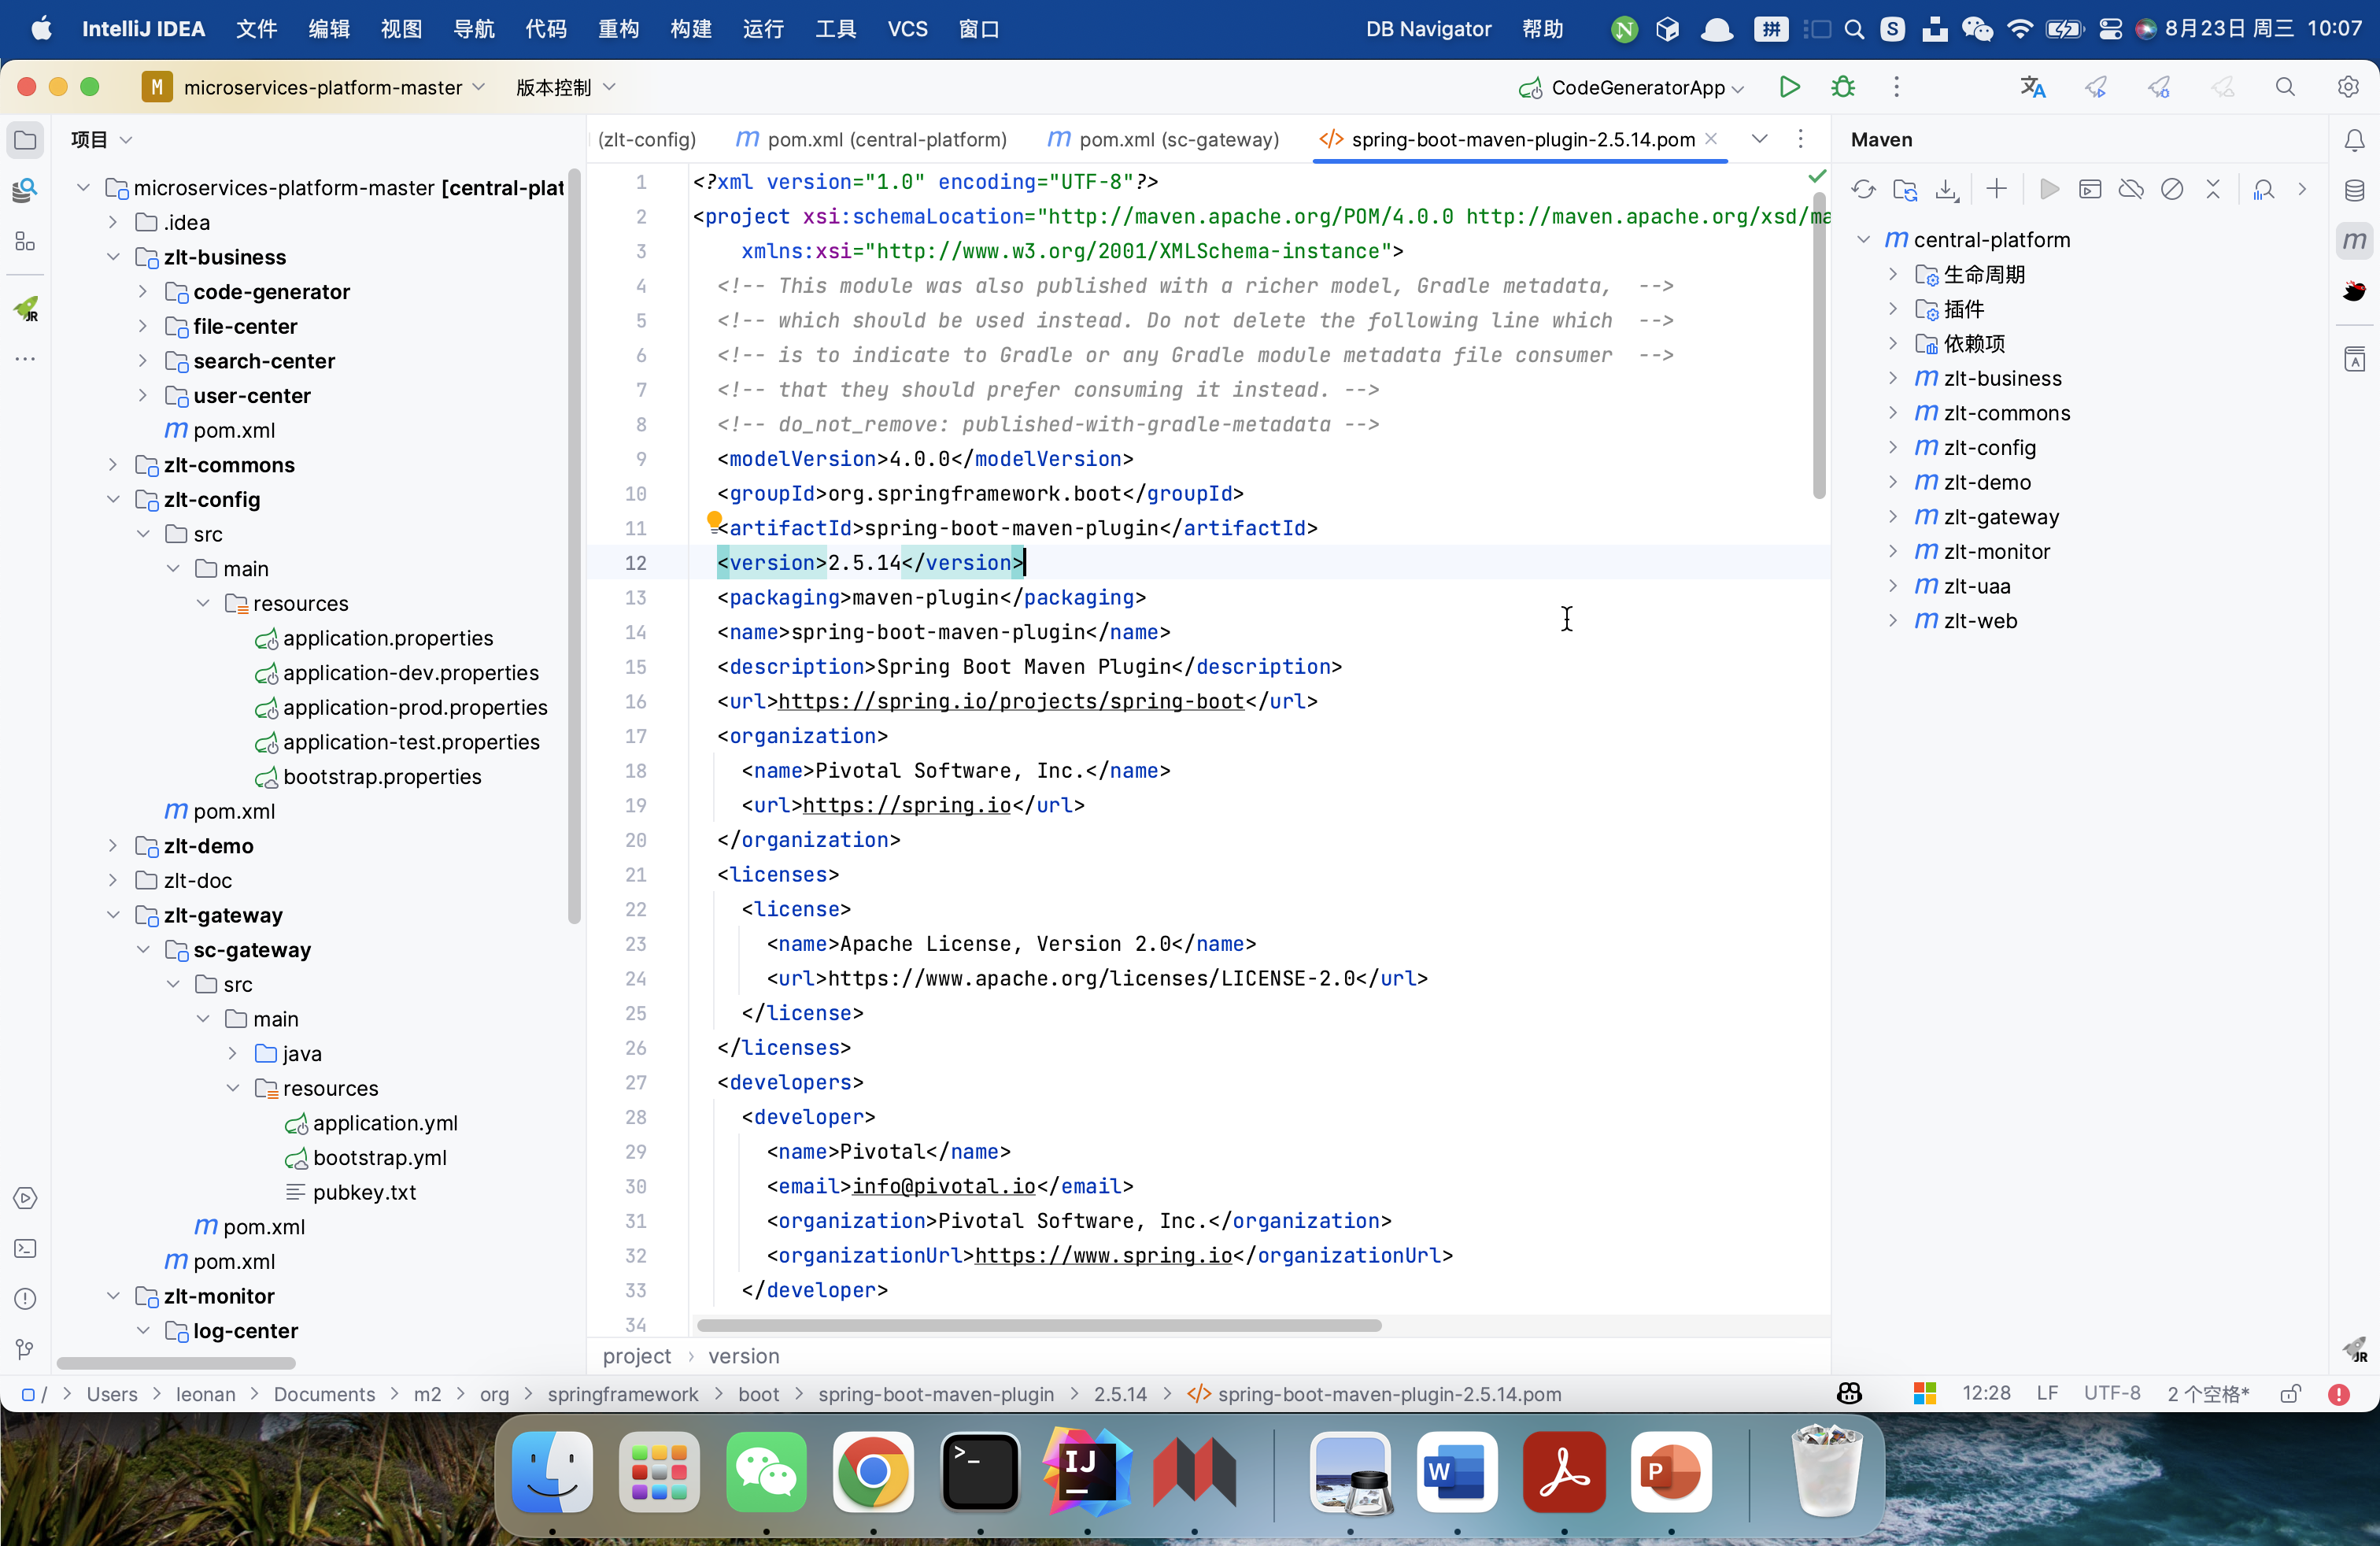Collapse the zlt-config folder
2380x1546 pixels.
pyautogui.click(x=113, y=499)
